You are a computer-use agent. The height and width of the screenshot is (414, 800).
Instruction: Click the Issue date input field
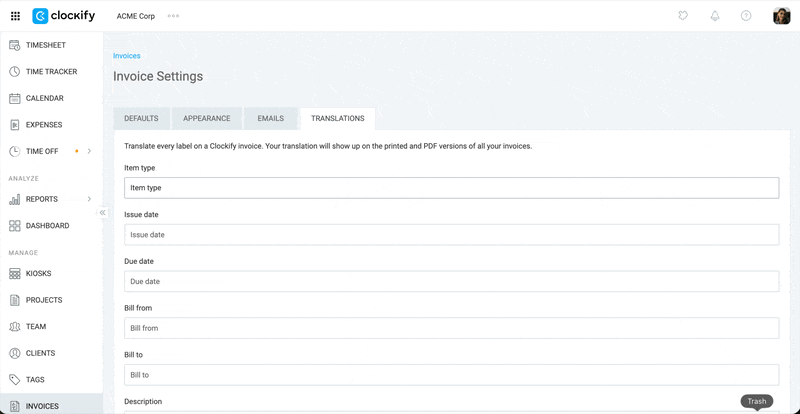(451, 234)
